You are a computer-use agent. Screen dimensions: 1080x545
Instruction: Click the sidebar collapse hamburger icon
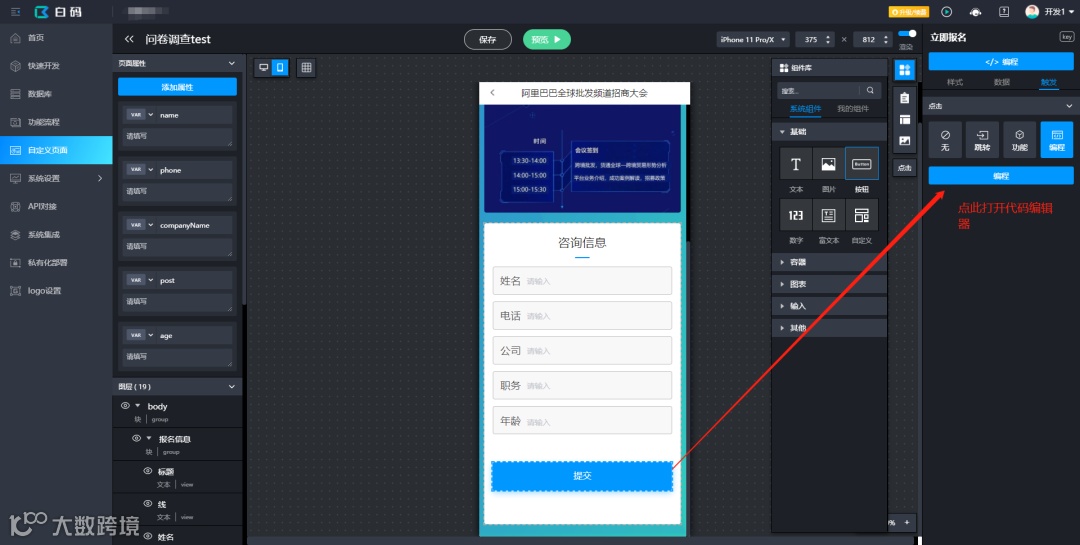point(16,12)
